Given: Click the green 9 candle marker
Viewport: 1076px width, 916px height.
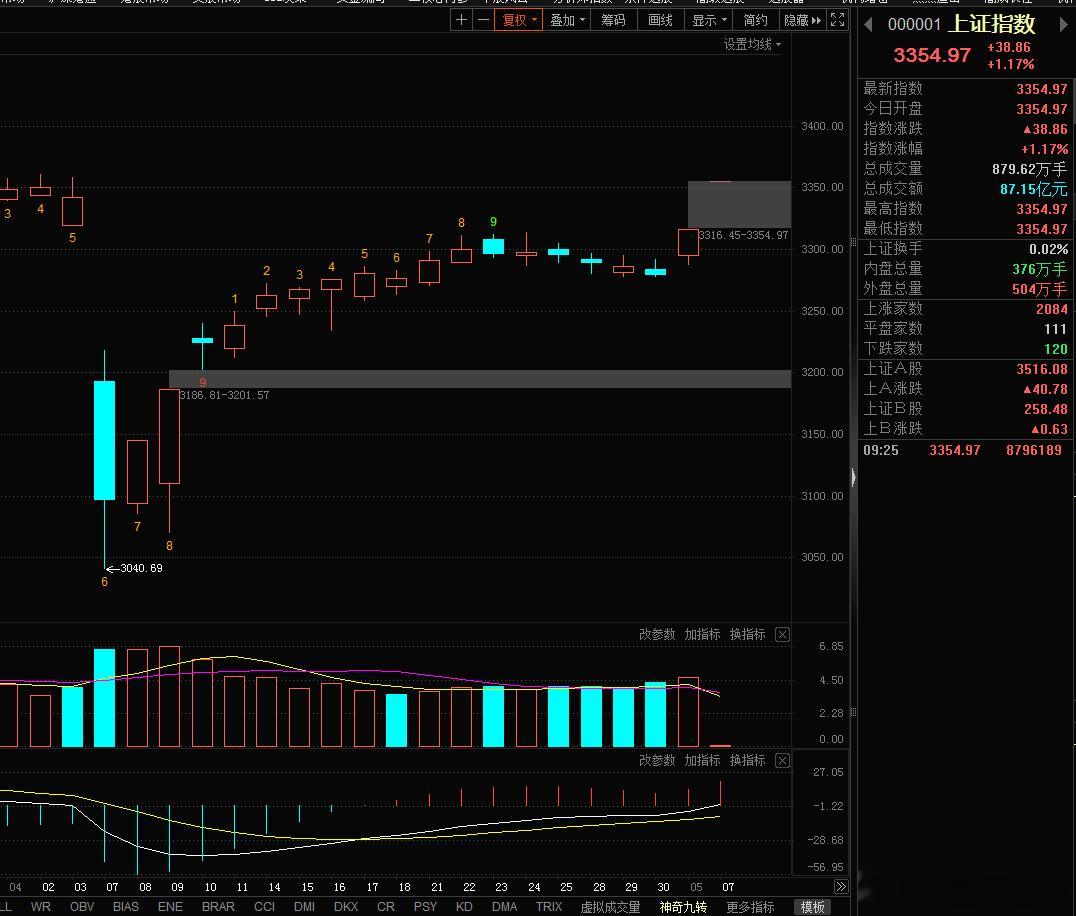Looking at the screenshot, I should [493, 222].
